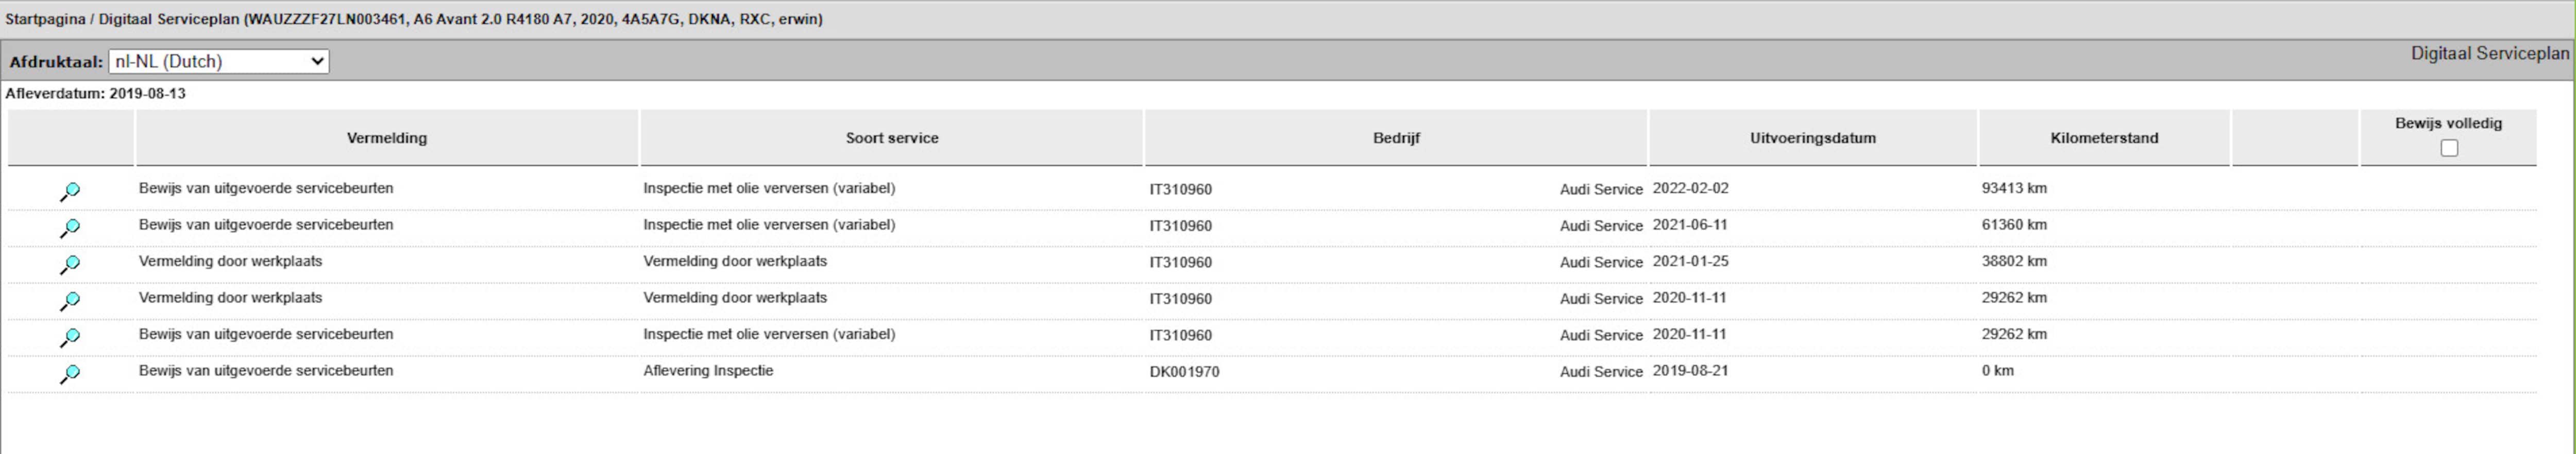Screen dimensions: 2576x454
Task: Click the Vermelding column header
Action: click(386, 138)
